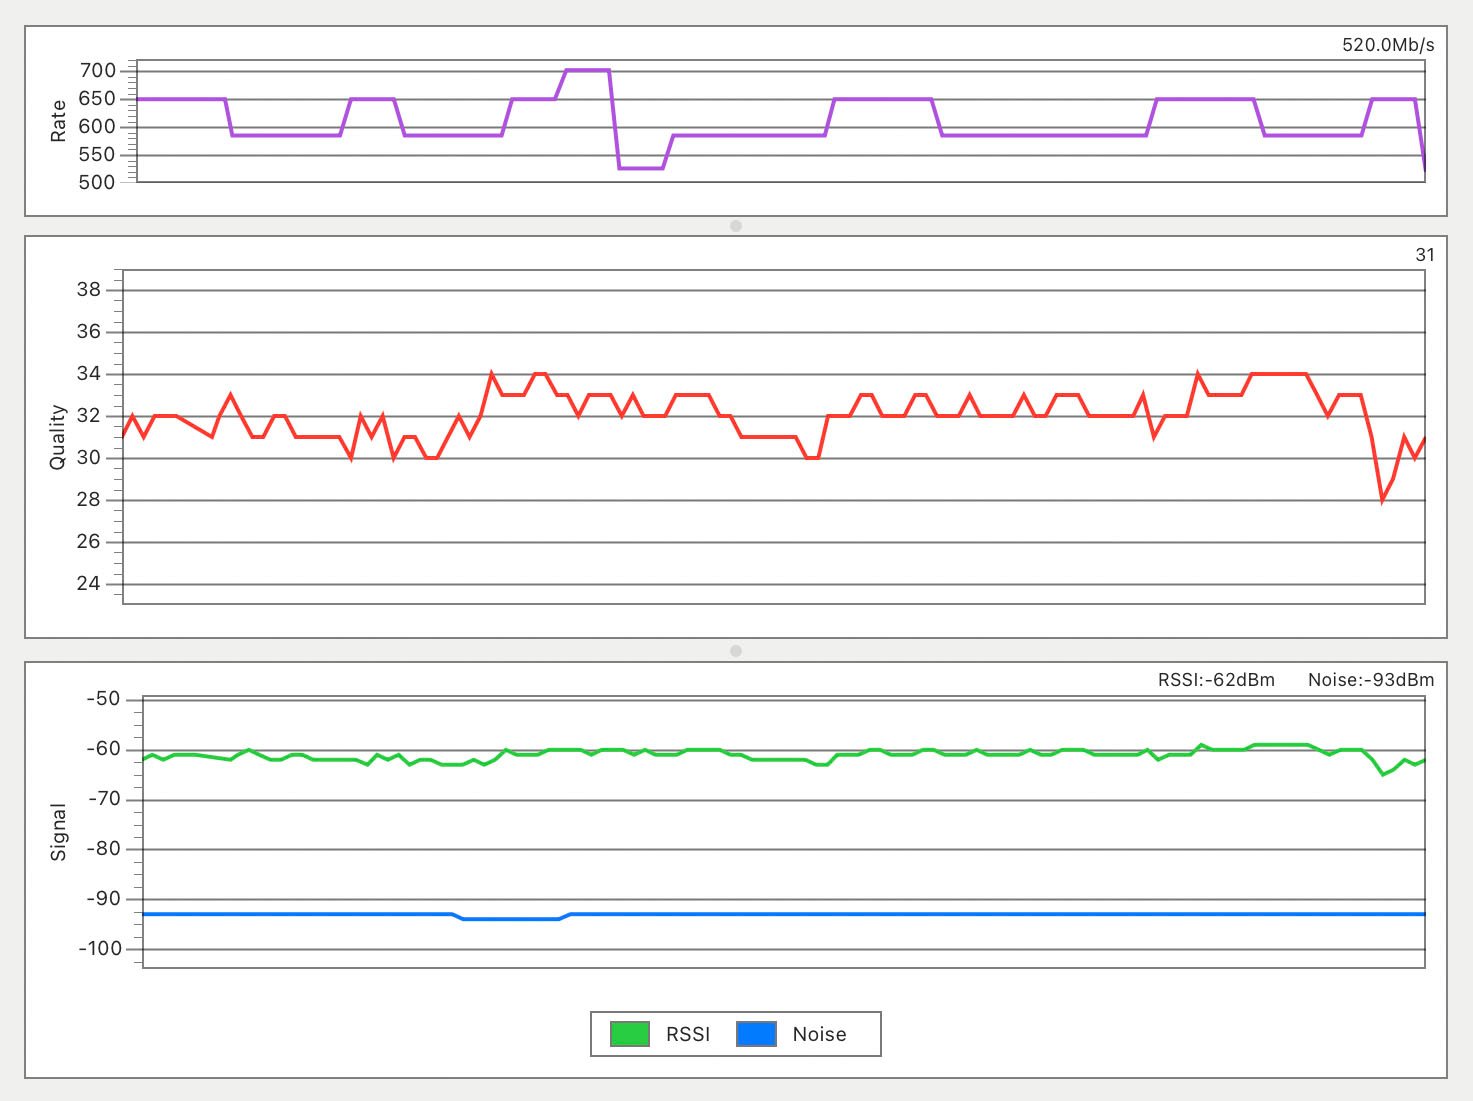This screenshot has height=1101, width=1473.
Task: Click the 30 tick label on Quality axis
Action: click(x=89, y=458)
